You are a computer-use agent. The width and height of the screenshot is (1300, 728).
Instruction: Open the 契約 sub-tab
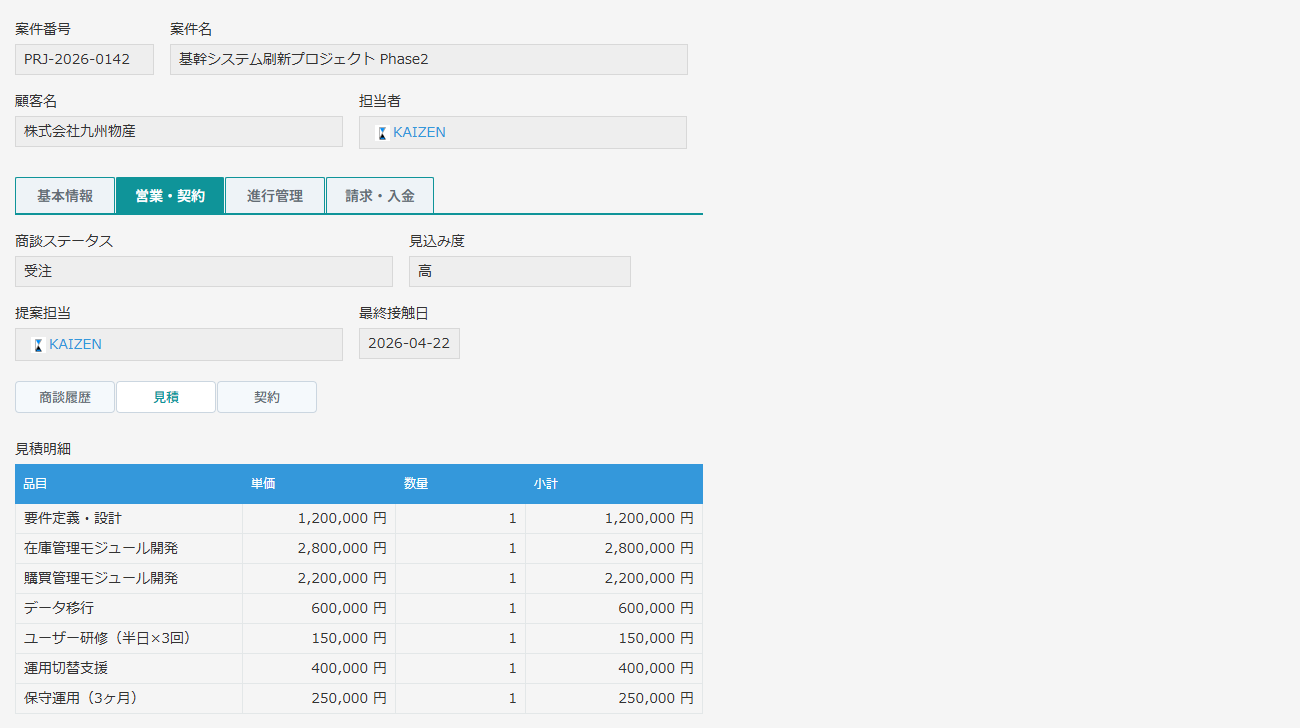coord(267,397)
